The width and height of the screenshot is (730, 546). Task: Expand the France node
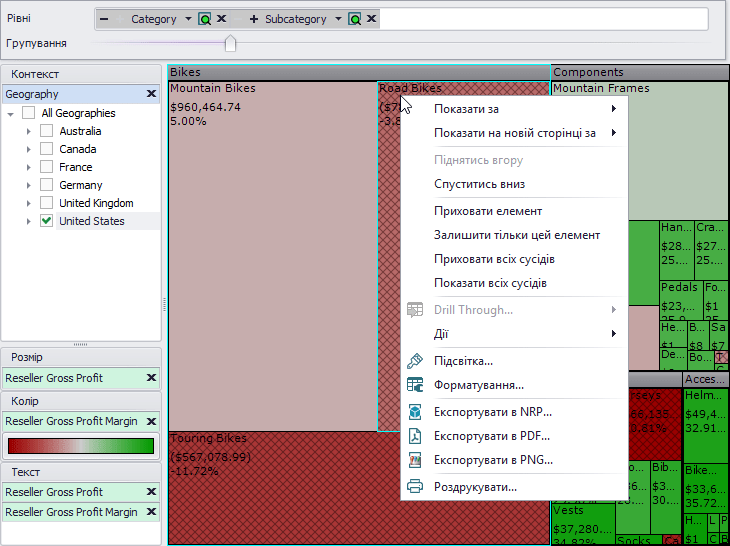28,168
